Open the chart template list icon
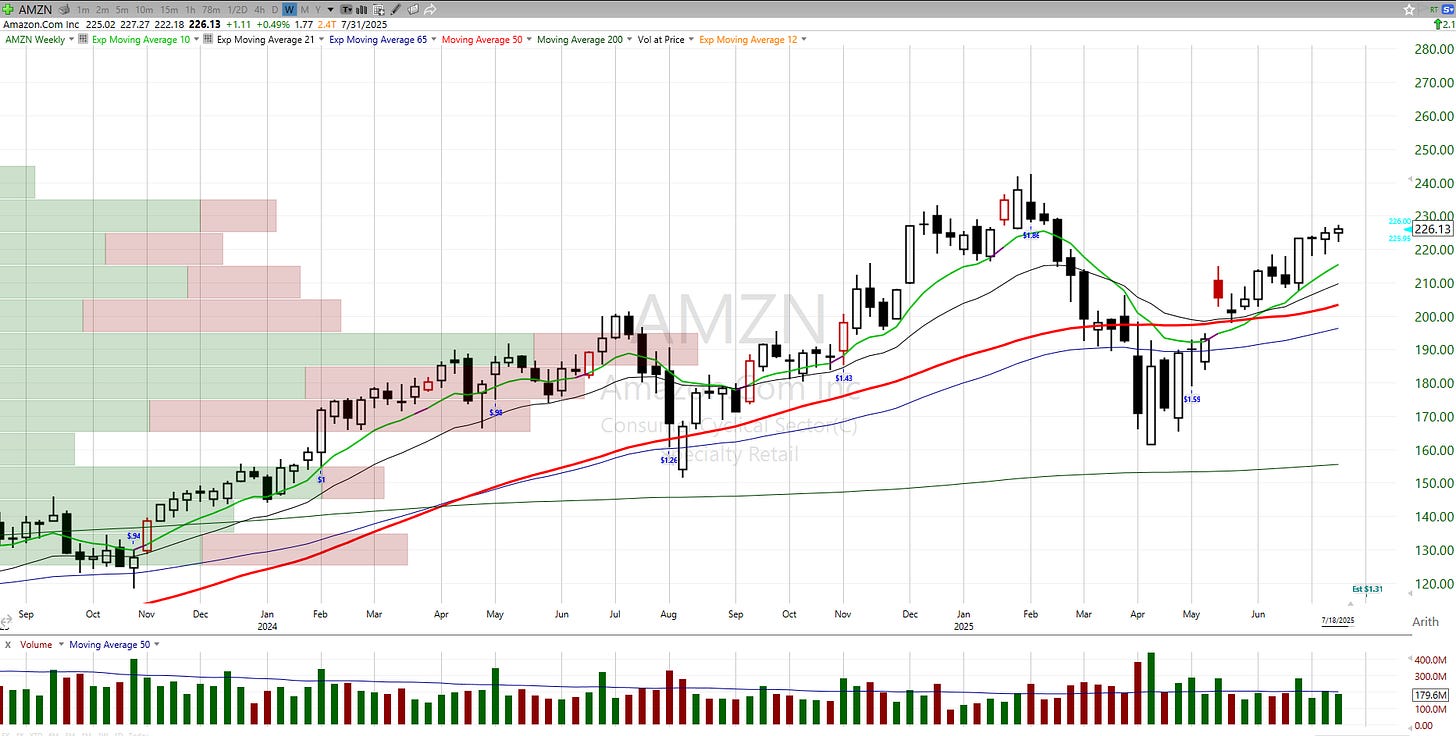The height and width of the screenshot is (736, 1456). pyautogui.click(x=379, y=10)
